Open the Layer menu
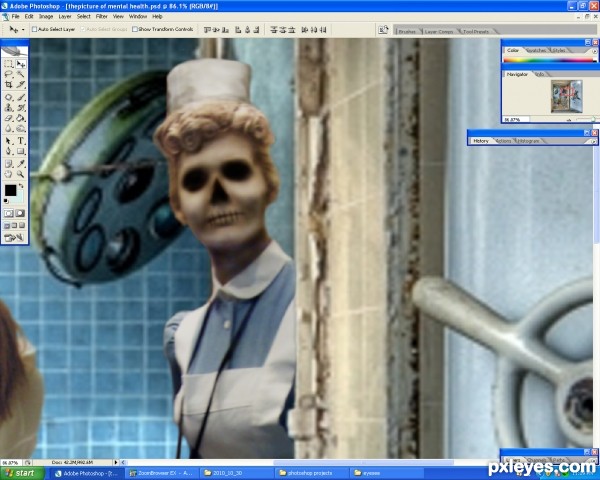600x480 pixels. point(65,16)
